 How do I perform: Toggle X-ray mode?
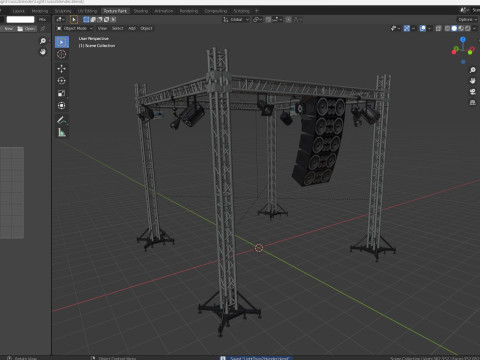click(x=438, y=28)
